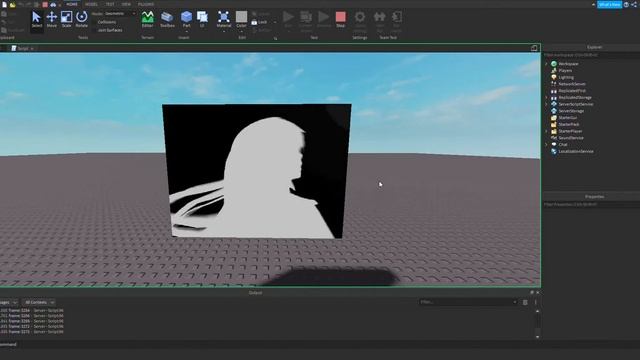Click the viewport expand icon

point(534,48)
